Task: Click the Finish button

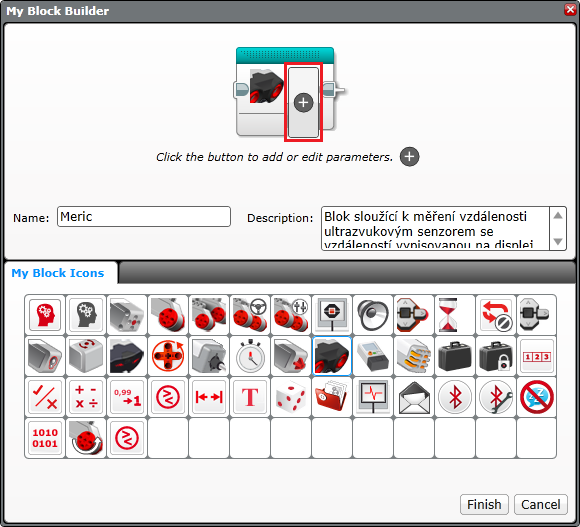Action: pyautogui.click(x=484, y=504)
